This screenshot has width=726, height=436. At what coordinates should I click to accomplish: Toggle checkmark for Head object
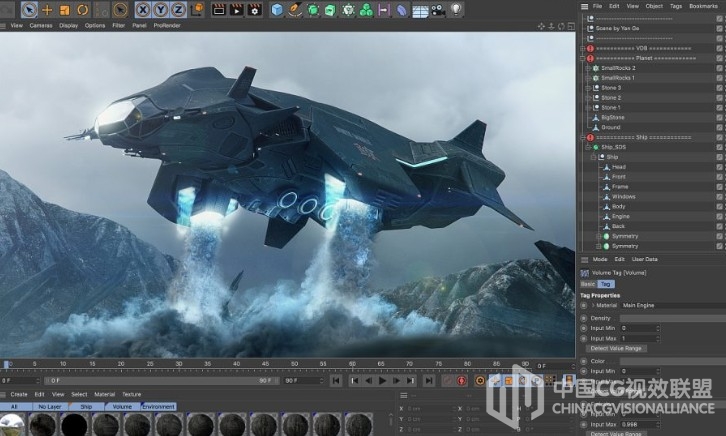coord(720,167)
